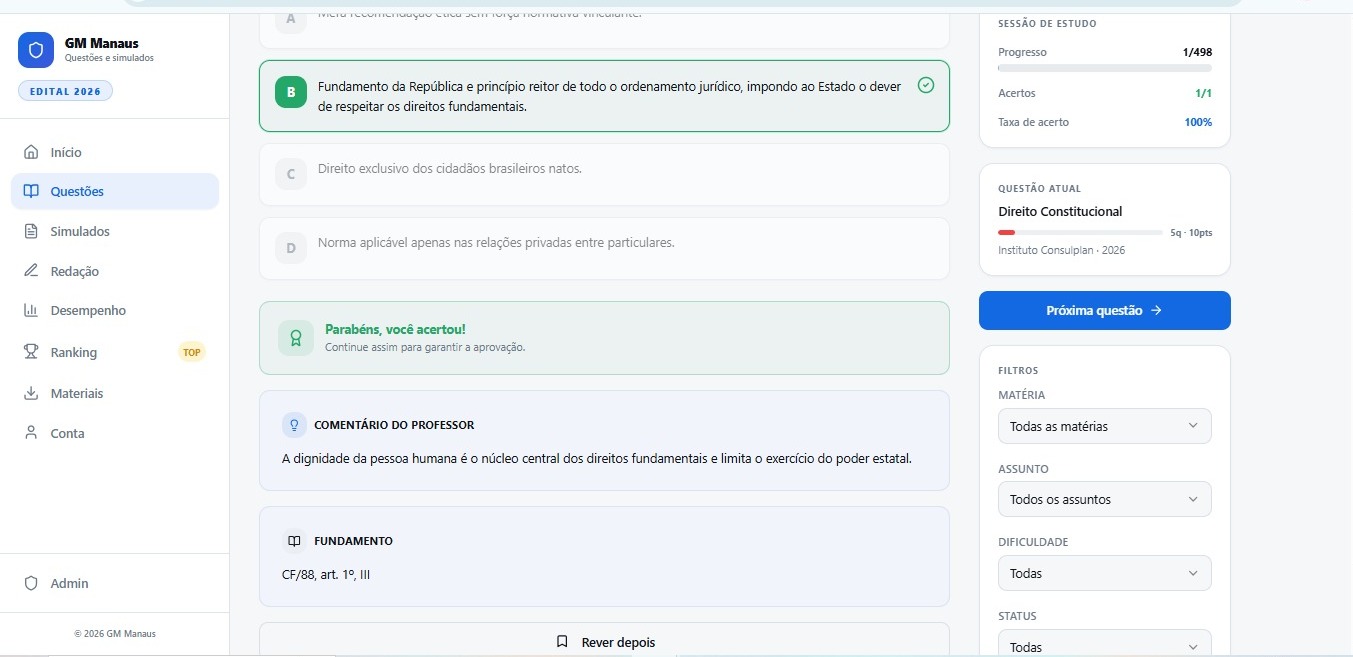This screenshot has width=1353, height=657.
Task: Click the TOP badge next to Ranking
Action: pos(192,352)
